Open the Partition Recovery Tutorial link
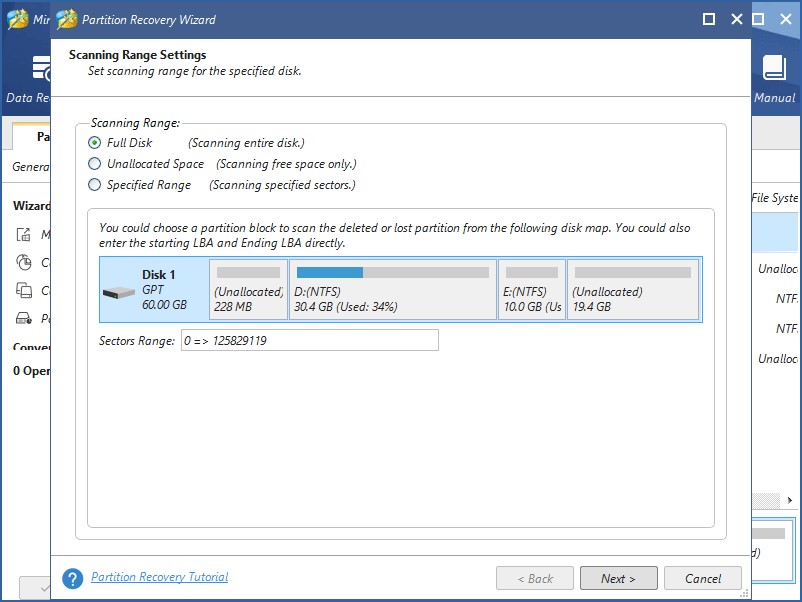The height and width of the screenshot is (602, 802). [159, 577]
